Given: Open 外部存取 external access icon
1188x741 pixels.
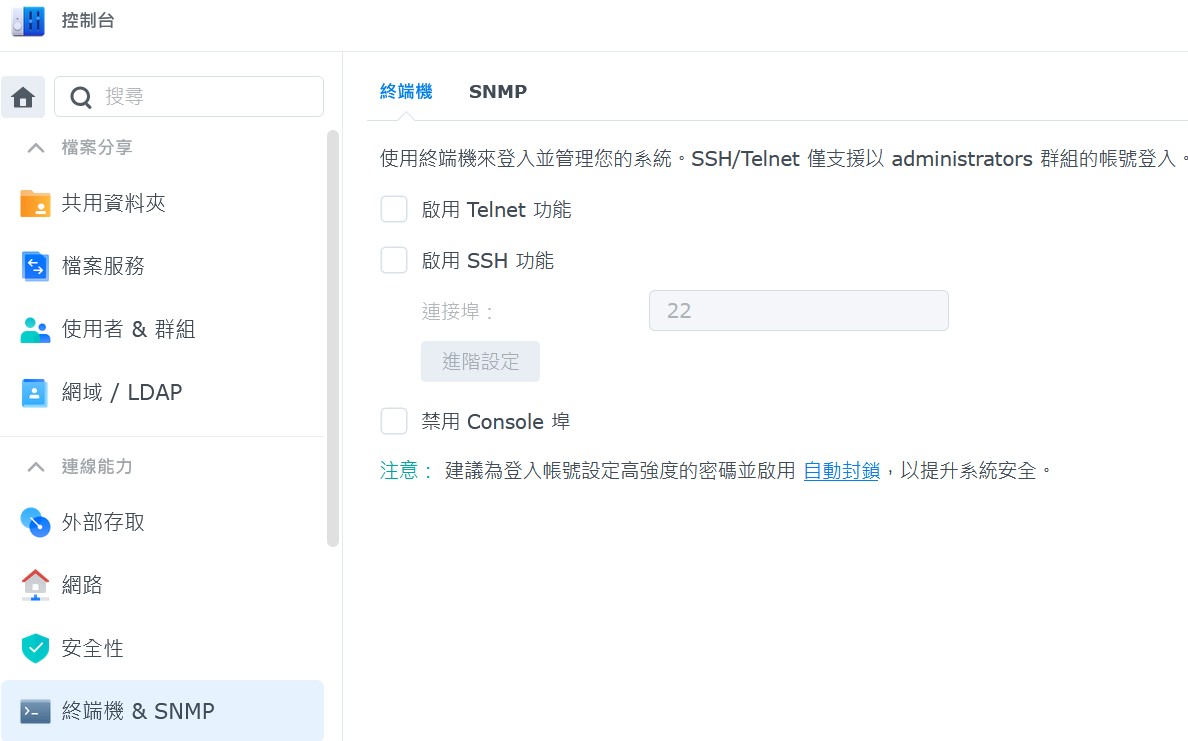Looking at the screenshot, I should pyautogui.click(x=35, y=522).
